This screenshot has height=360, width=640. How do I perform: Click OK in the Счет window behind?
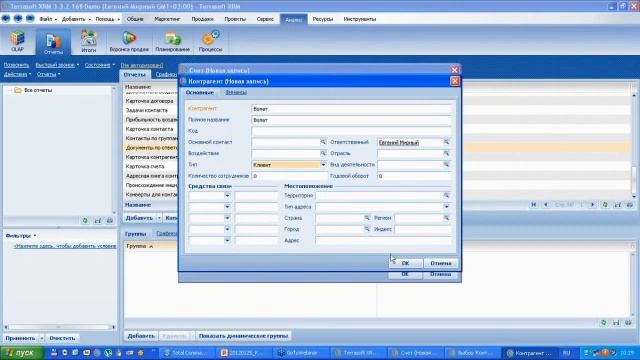click(x=405, y=274)
